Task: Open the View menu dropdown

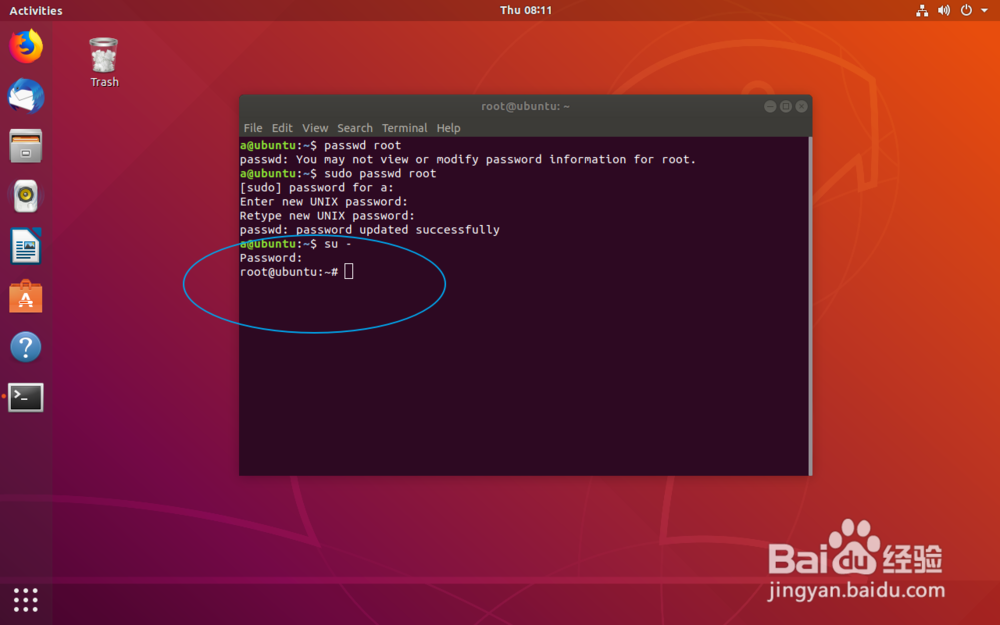Action: [315, 128]
